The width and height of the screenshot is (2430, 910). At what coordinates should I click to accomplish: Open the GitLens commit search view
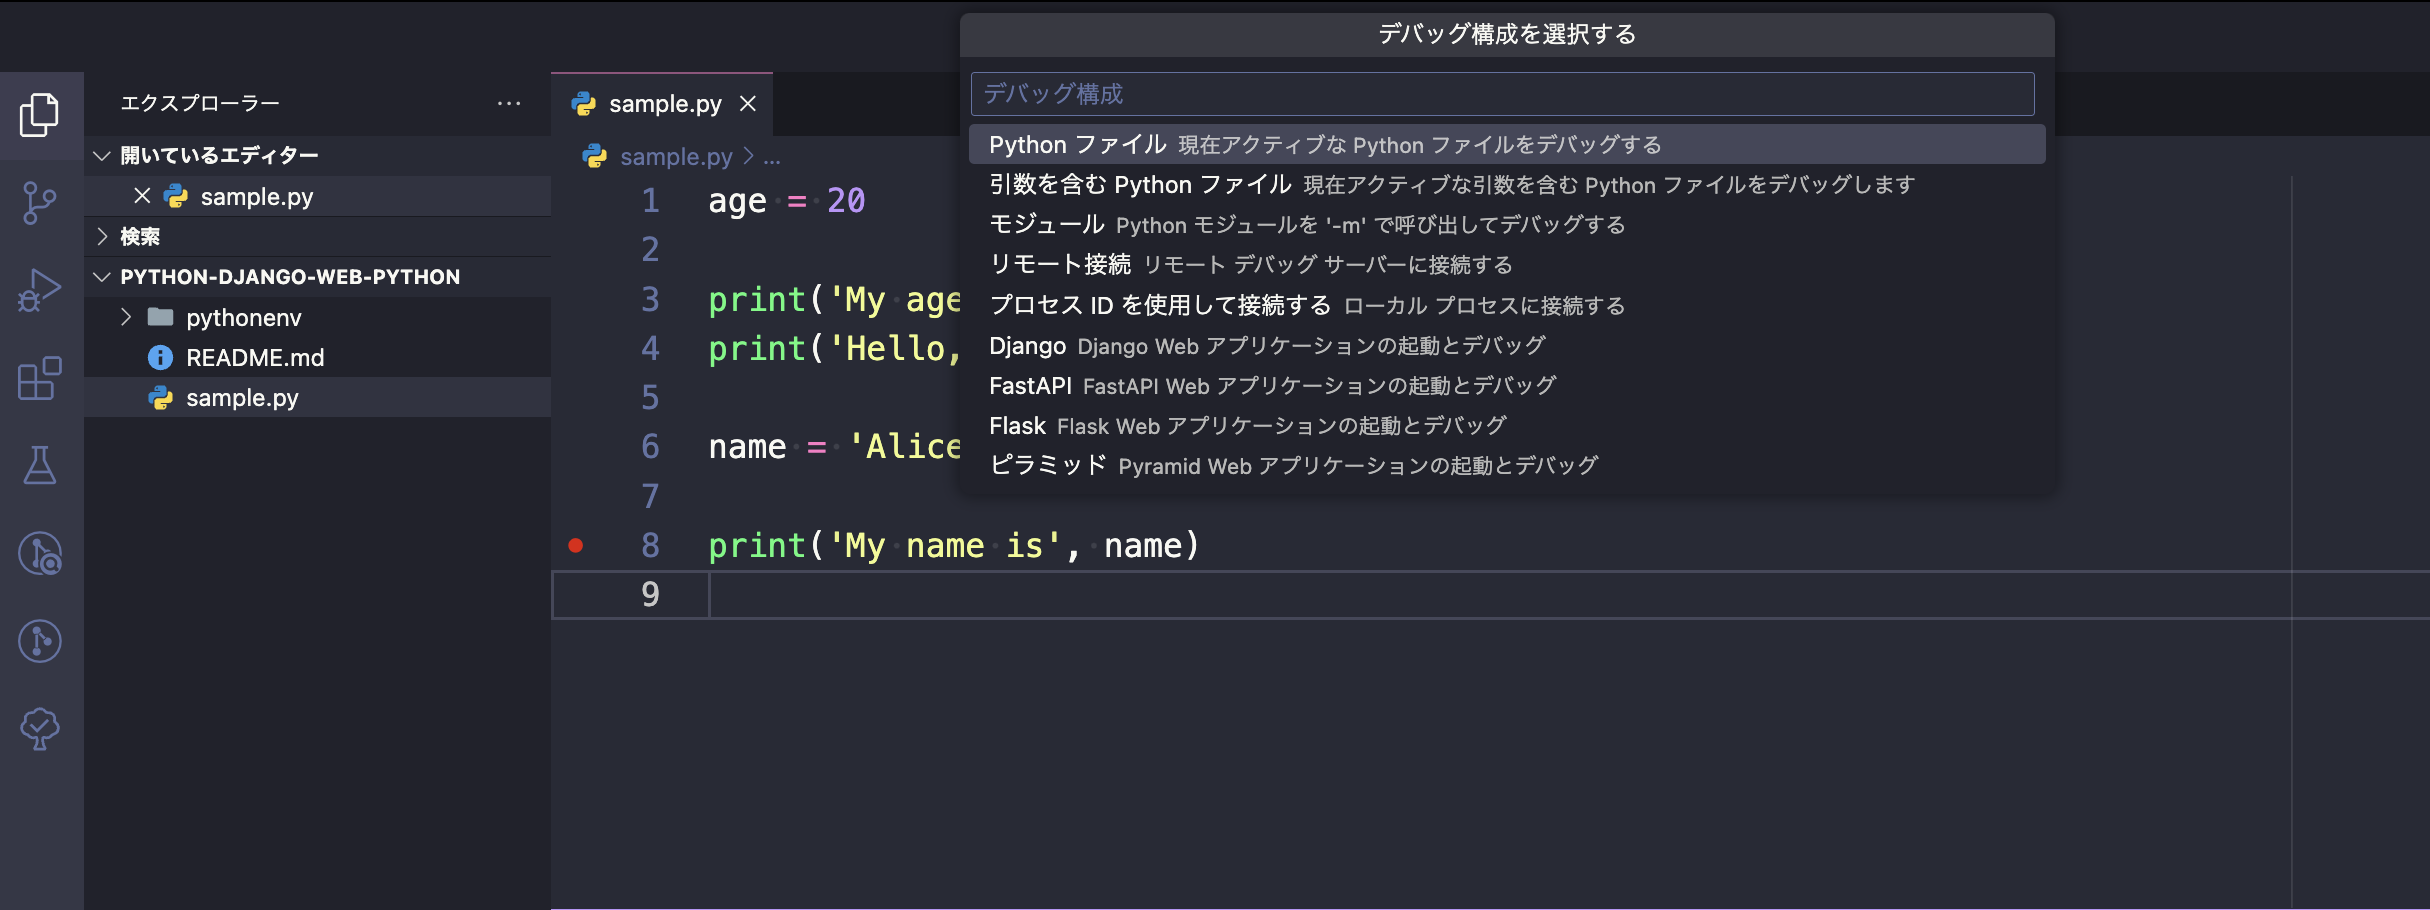pos(40,555)
